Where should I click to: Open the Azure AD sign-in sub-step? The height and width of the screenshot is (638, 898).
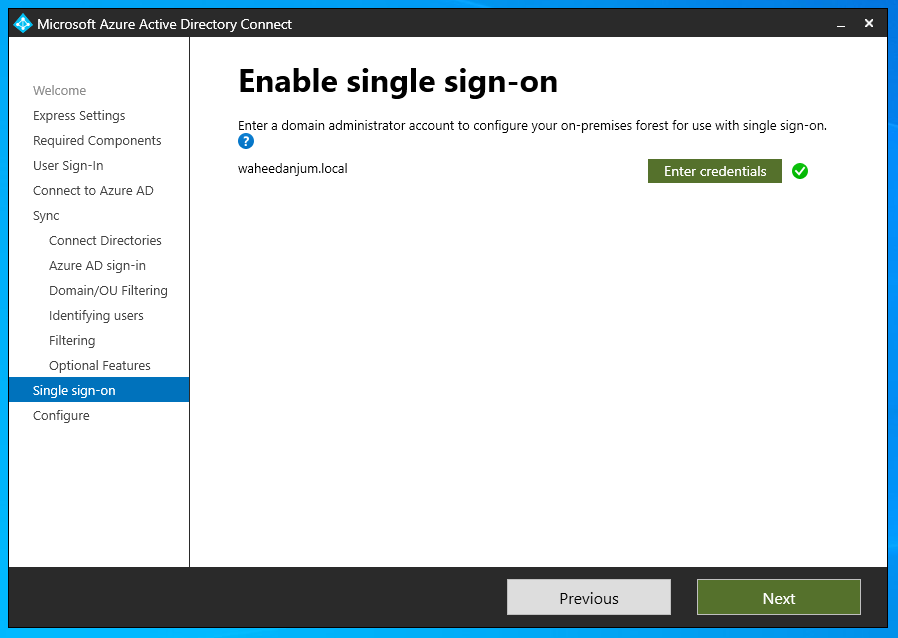[x=97, y=266]
